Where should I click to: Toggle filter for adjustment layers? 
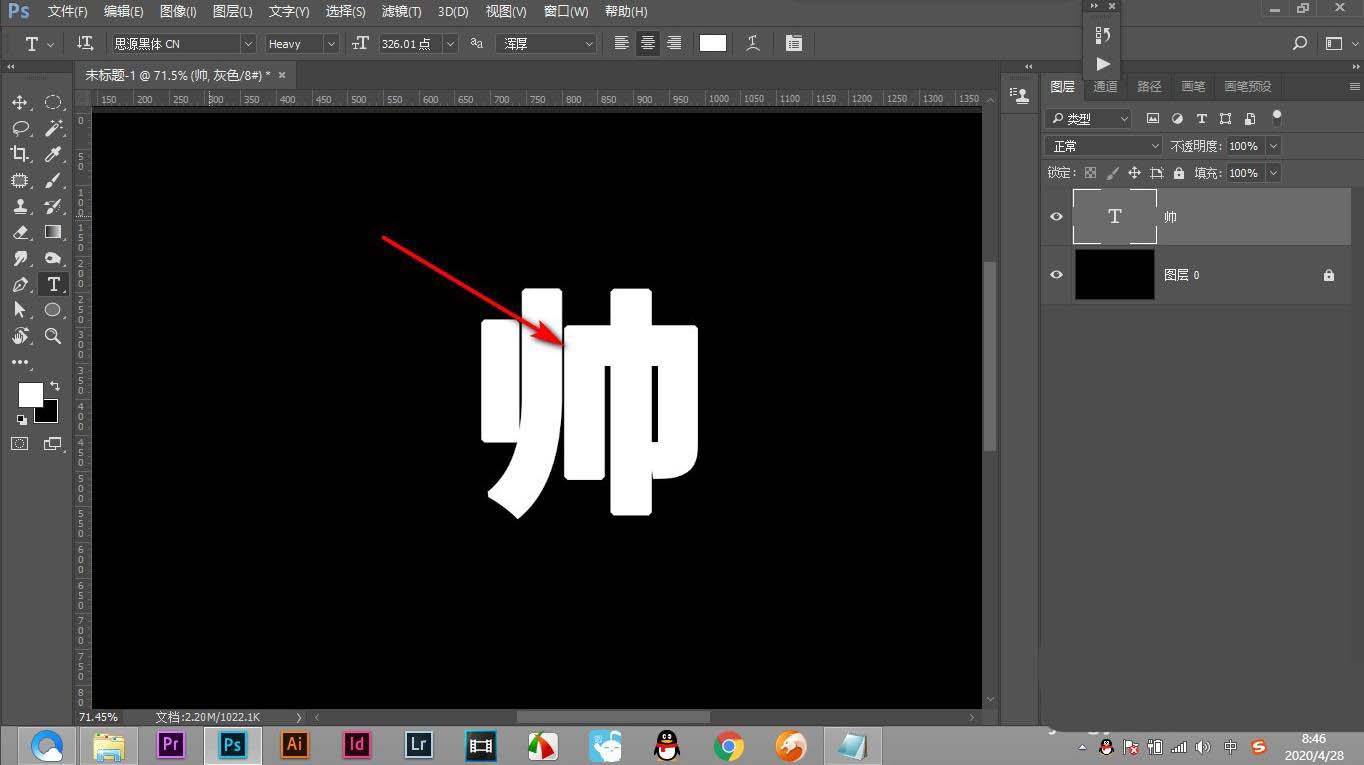tap(1177, 118)
